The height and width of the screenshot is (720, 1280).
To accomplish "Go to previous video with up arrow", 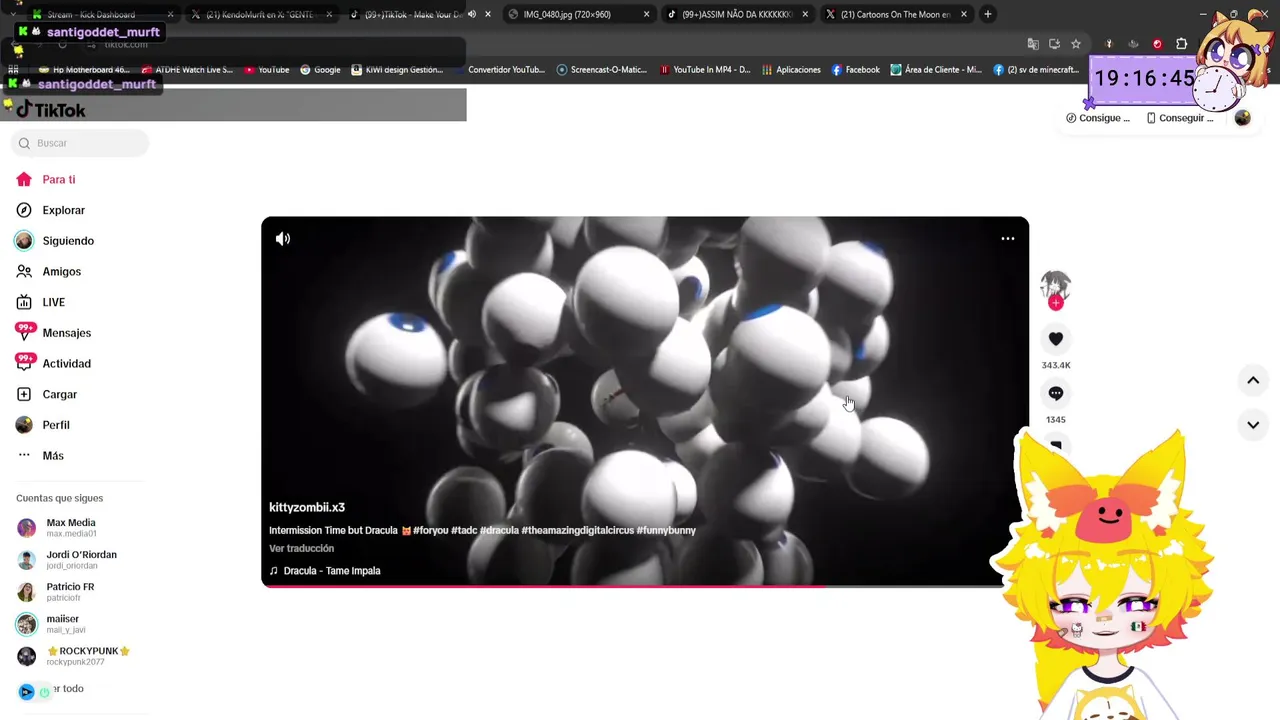I will (1253, 380).
